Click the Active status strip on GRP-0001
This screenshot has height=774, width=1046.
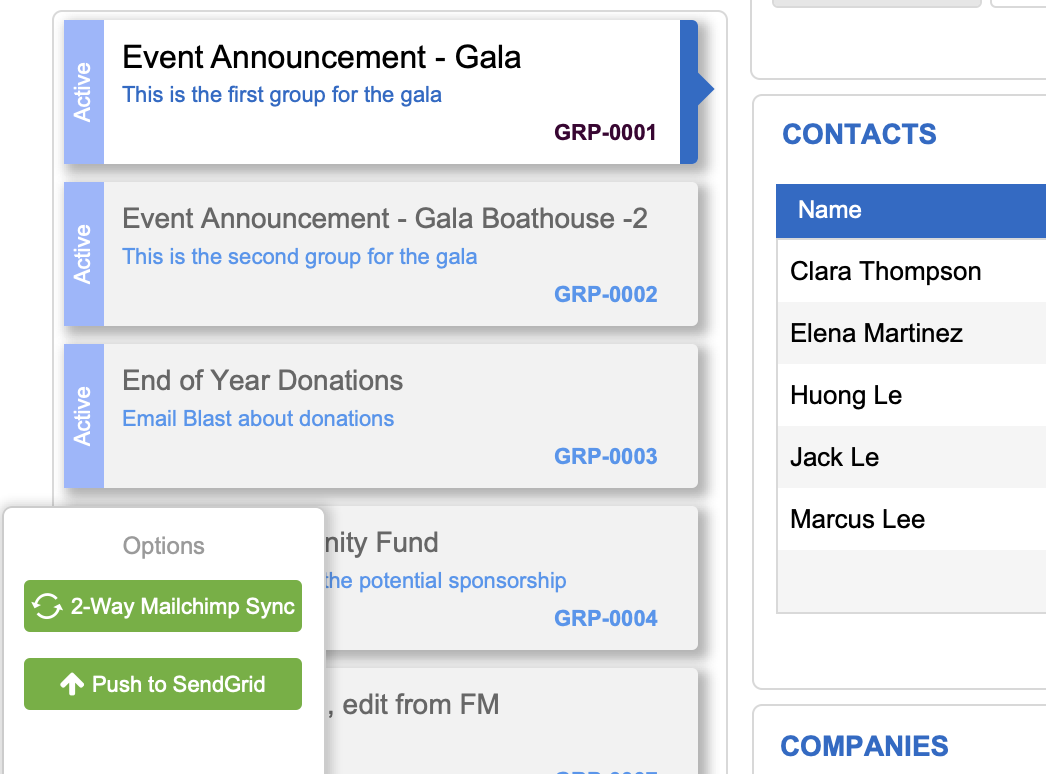[83, 92]
